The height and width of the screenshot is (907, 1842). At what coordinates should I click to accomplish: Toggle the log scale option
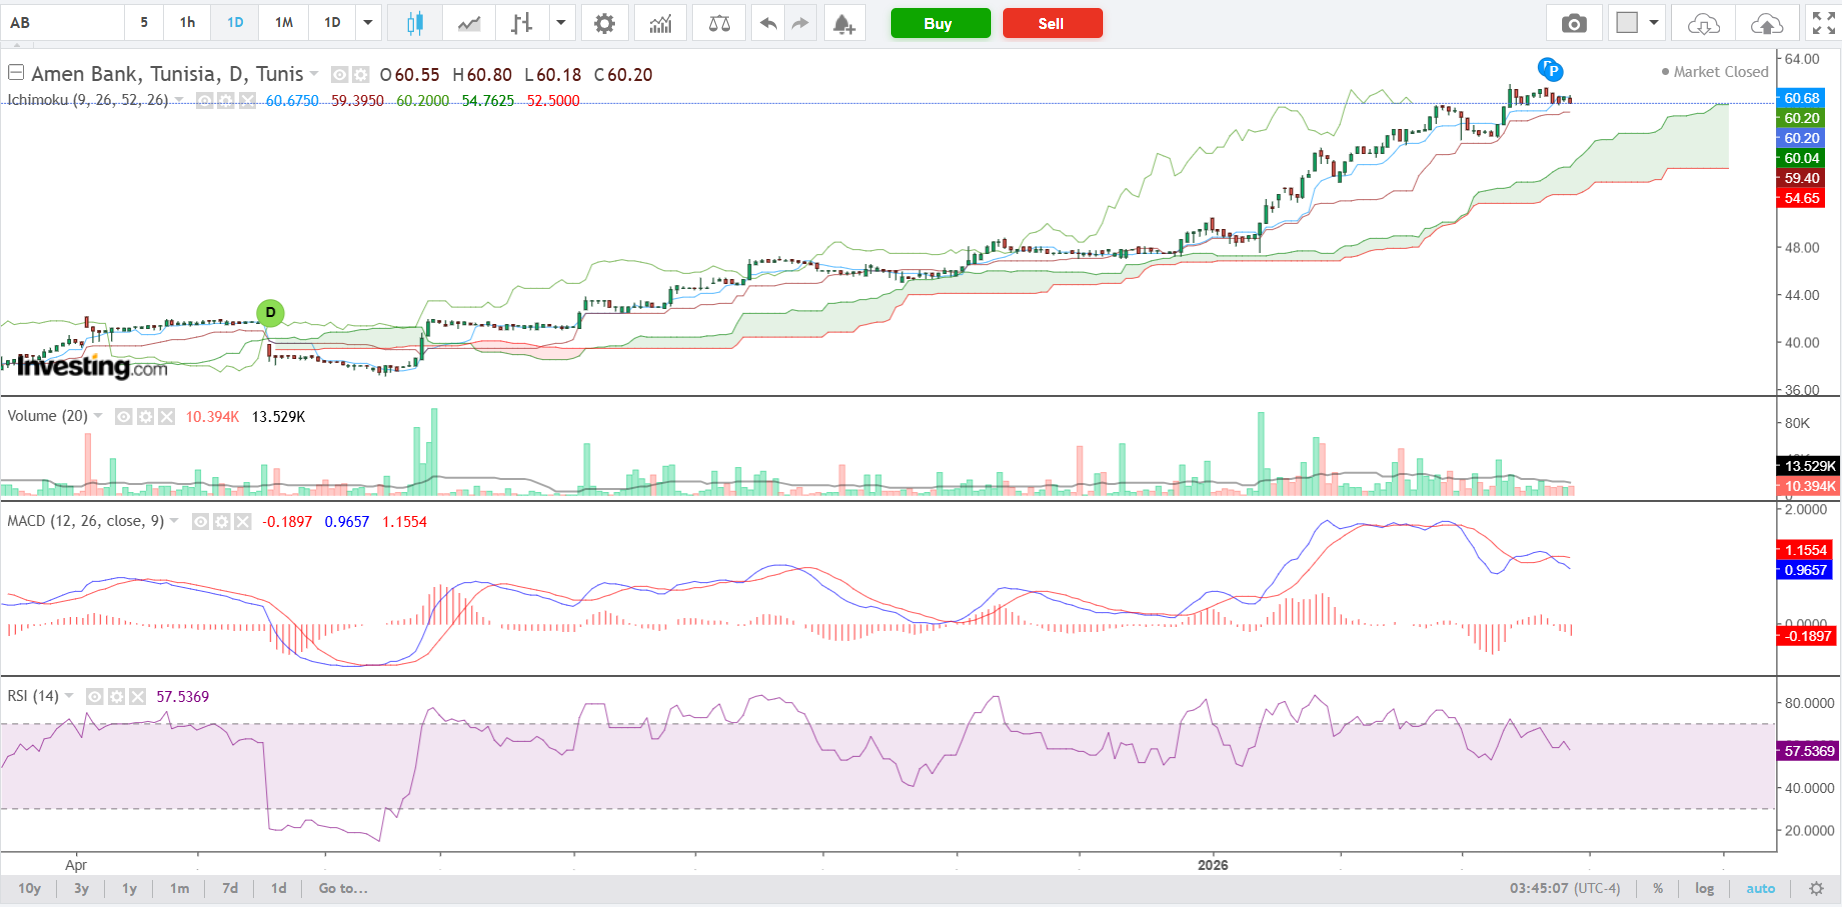click(1704, 888)
